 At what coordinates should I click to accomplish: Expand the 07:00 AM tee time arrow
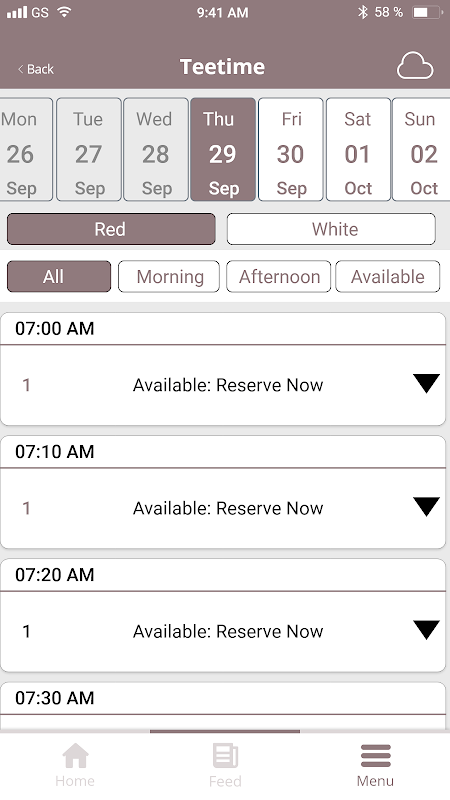426,383
